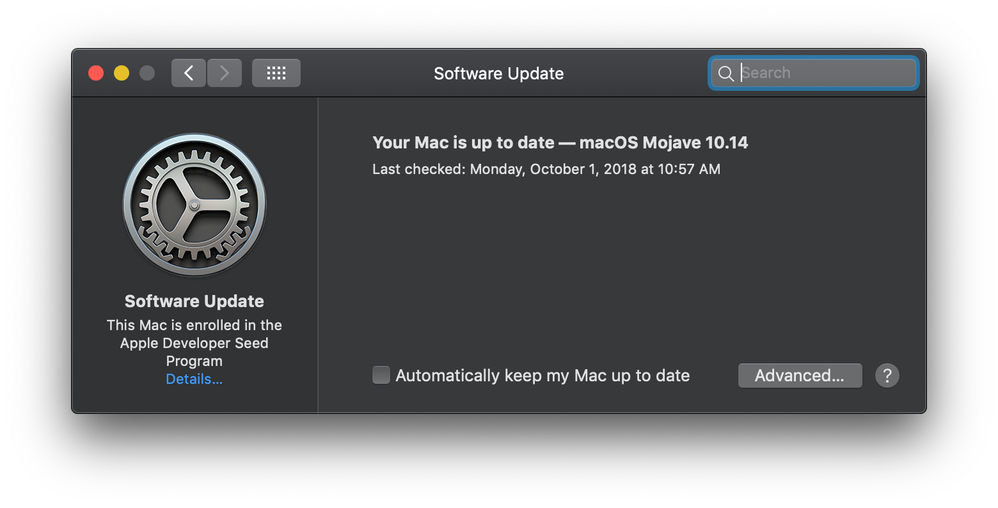Enable Automatically keep my Mac up to date

point(381,375)
